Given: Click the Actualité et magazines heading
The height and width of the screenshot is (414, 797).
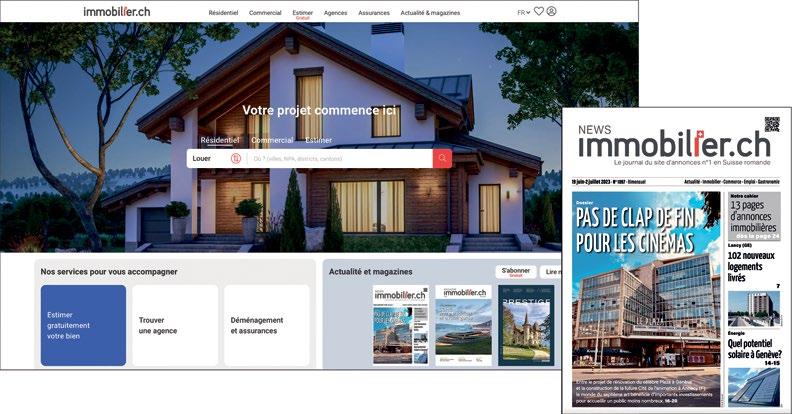Looking at the screenshot, I should coord(371,272).
